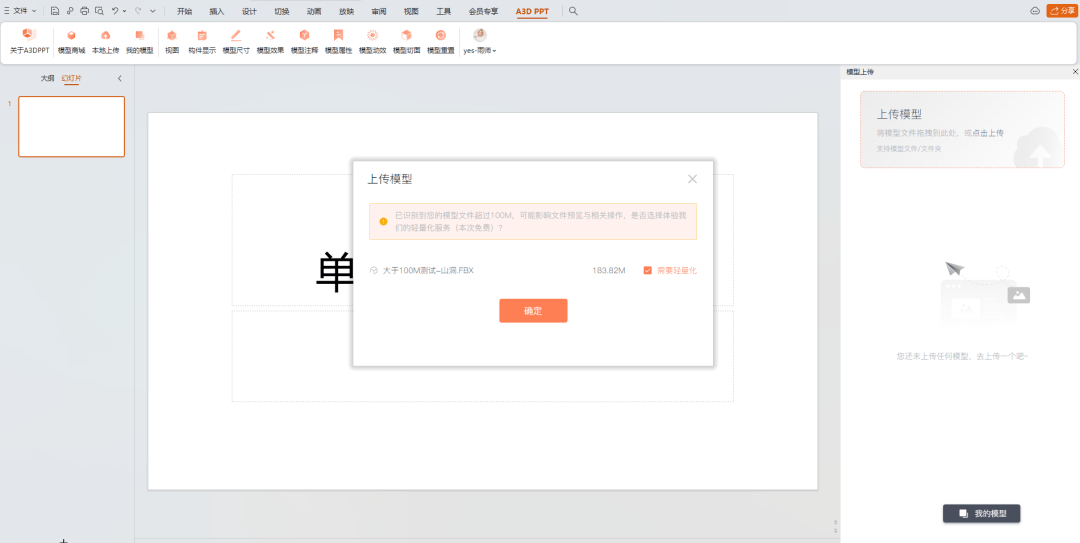This screenshot has height=543, width=1080.
Task: Open the 文件 menu dropdown
Action: tap(21, 11)
